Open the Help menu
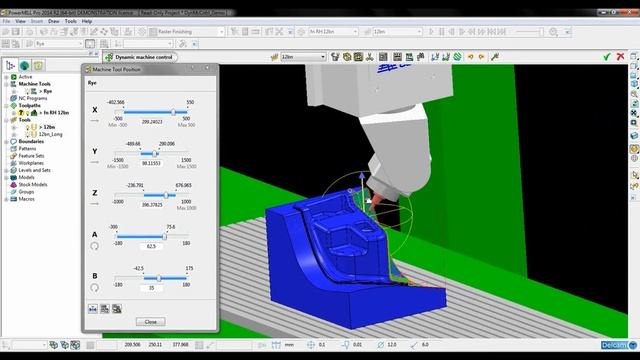 (x=87, y=21)
